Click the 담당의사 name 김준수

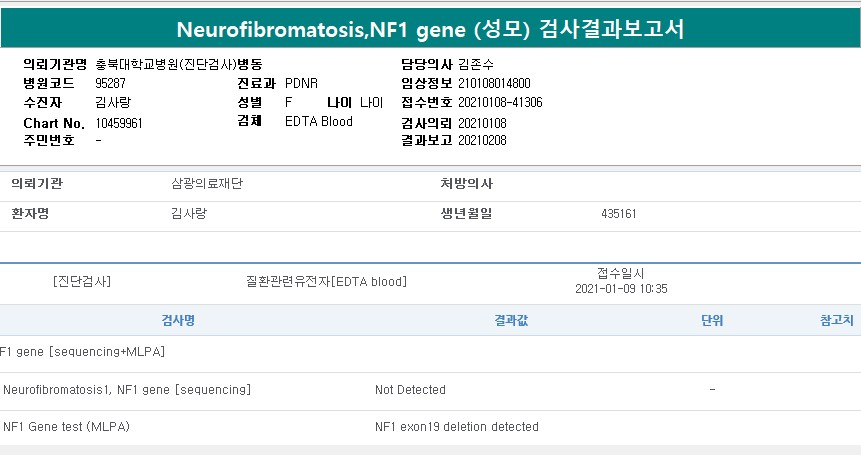474,65
